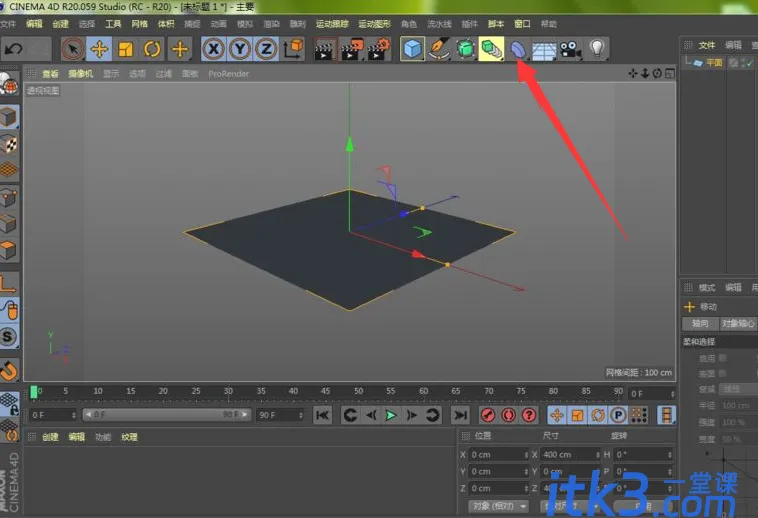This screenshot has width=758, height=518.
Task: Toggle the 启用 checkbox
Action: click(723, 358)
